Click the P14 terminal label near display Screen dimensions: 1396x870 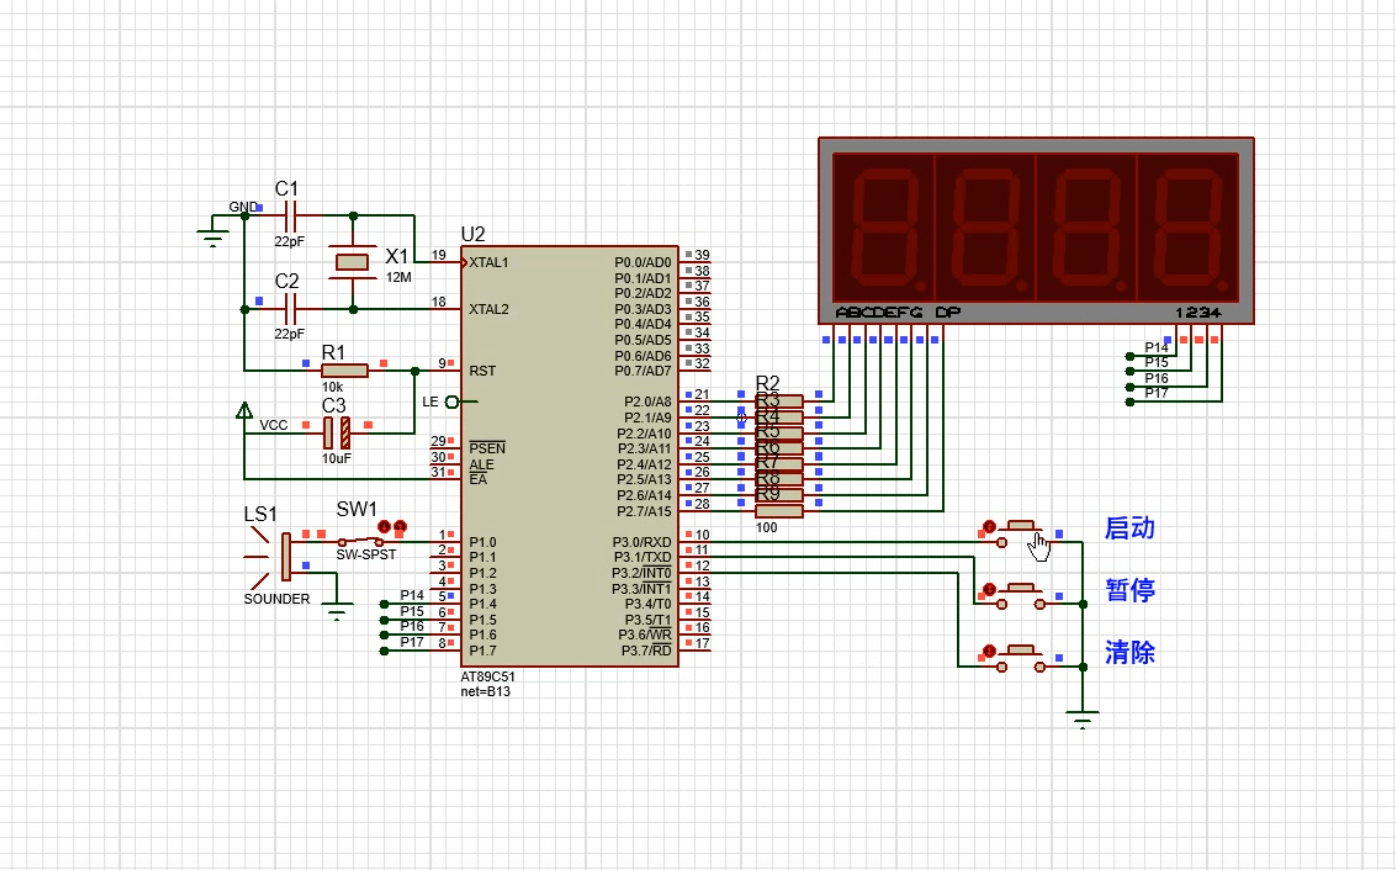pyautogui.click(x=1156, y=347)
